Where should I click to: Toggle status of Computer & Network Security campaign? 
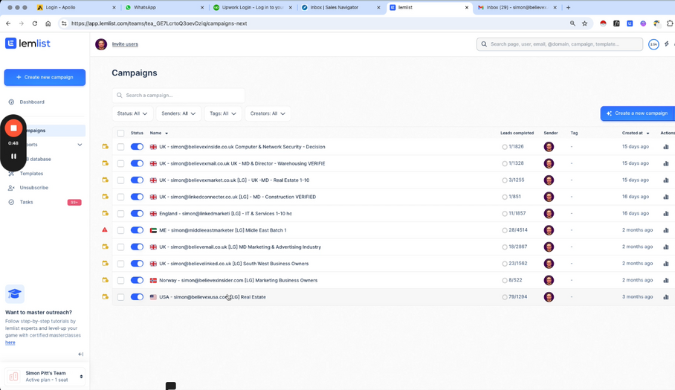point(137,147)
